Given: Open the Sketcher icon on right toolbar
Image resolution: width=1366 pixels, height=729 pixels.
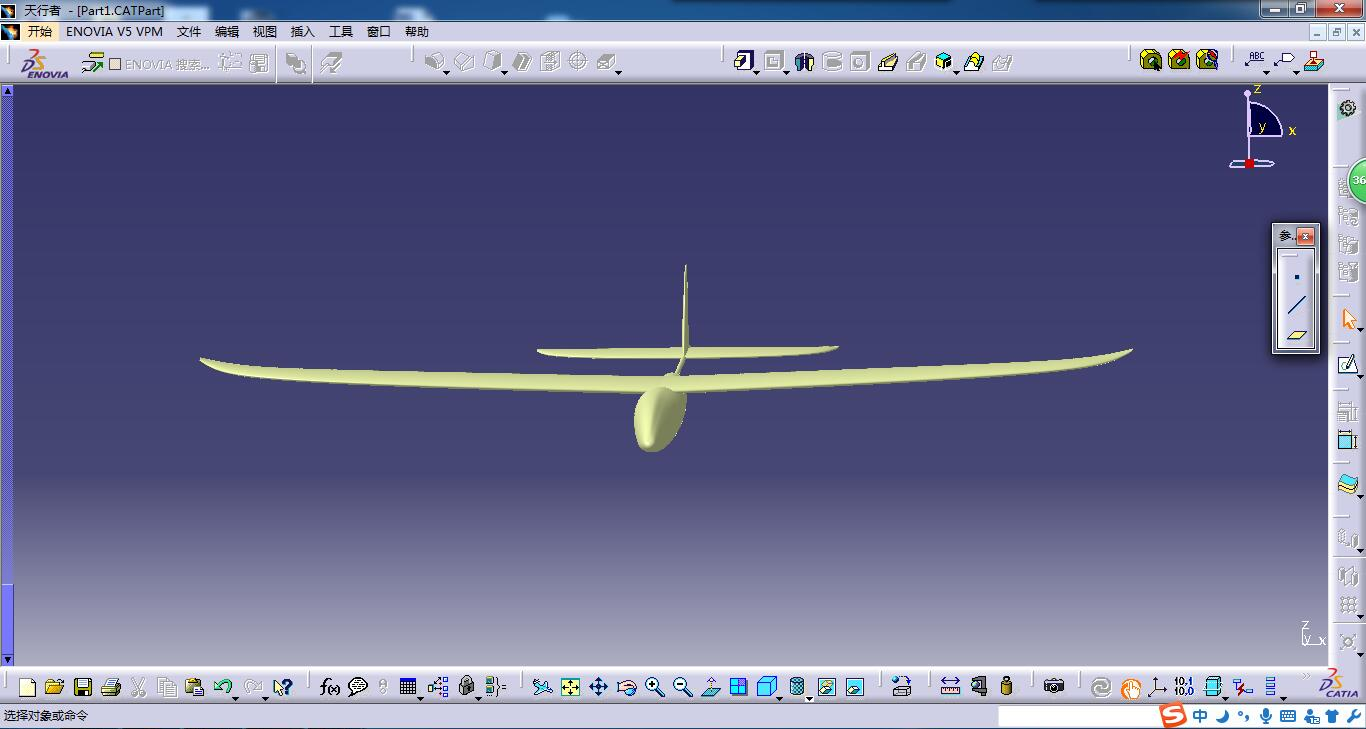Looking at the screenshot, I should click(x=1347, y=365).
